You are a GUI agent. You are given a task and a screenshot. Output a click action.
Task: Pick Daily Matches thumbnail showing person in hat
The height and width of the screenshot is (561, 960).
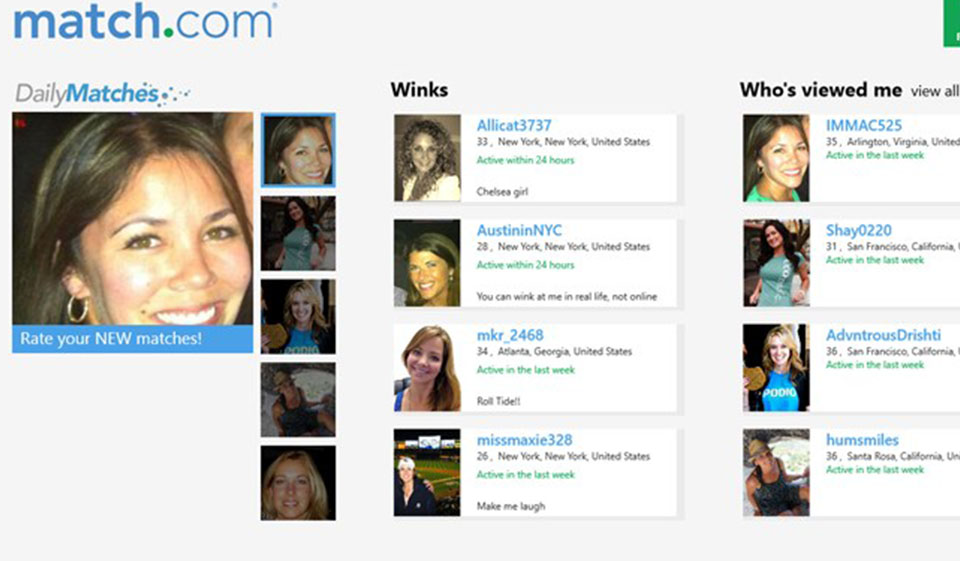[298, 399]
